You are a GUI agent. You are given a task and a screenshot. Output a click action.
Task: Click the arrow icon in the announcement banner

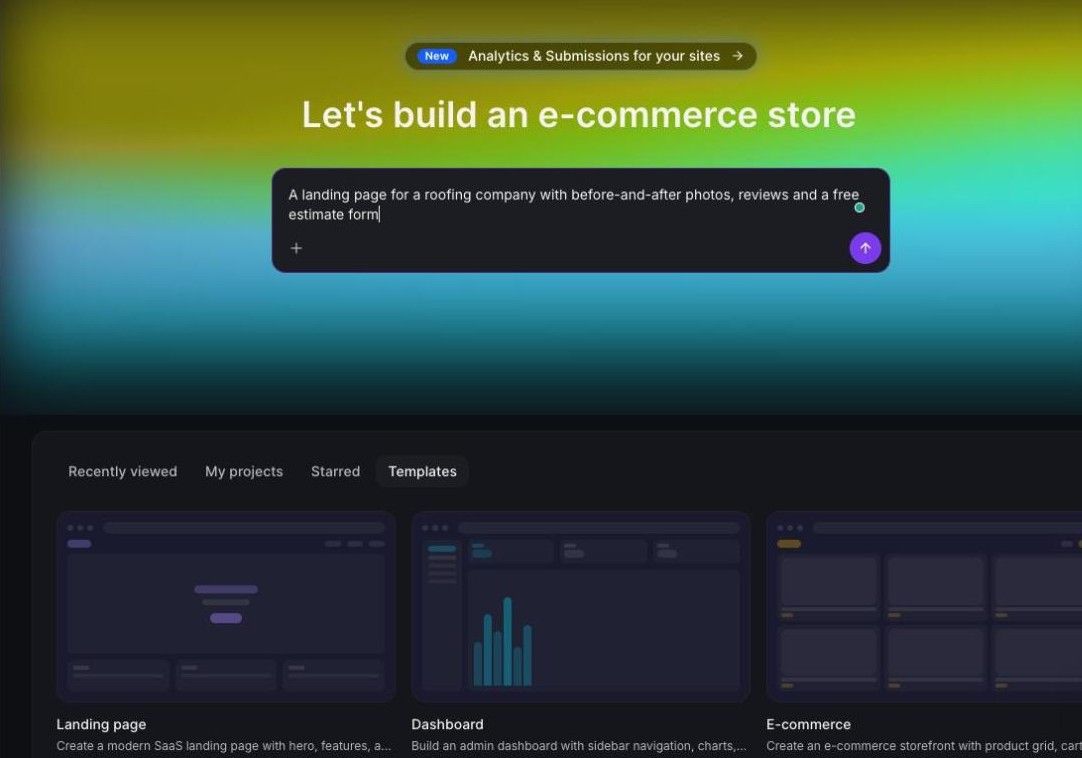738,56
